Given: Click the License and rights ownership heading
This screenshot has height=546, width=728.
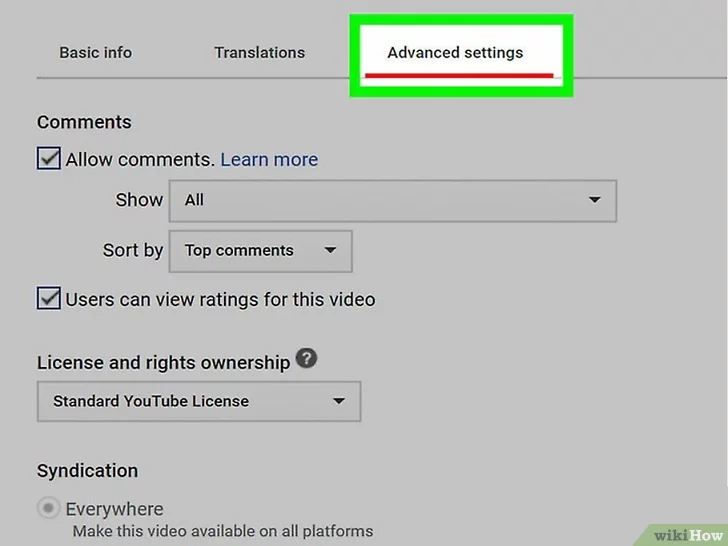Looking at the screenshot, I should coord(163,363).
